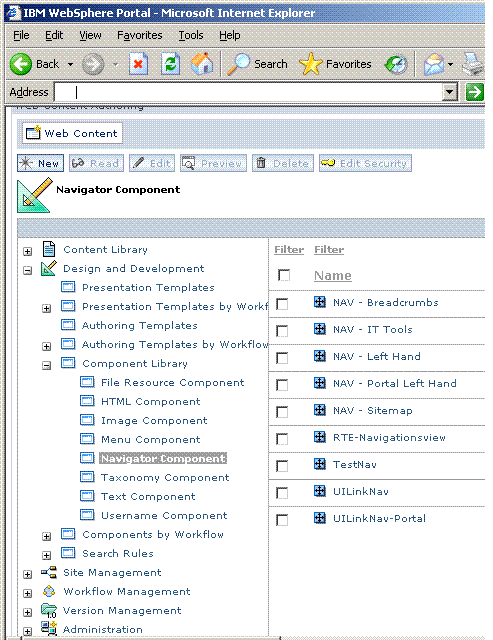The height and width of the screenshot is (640, 493).
Task: Sort by the Name column link
Action: coord(333,276)
